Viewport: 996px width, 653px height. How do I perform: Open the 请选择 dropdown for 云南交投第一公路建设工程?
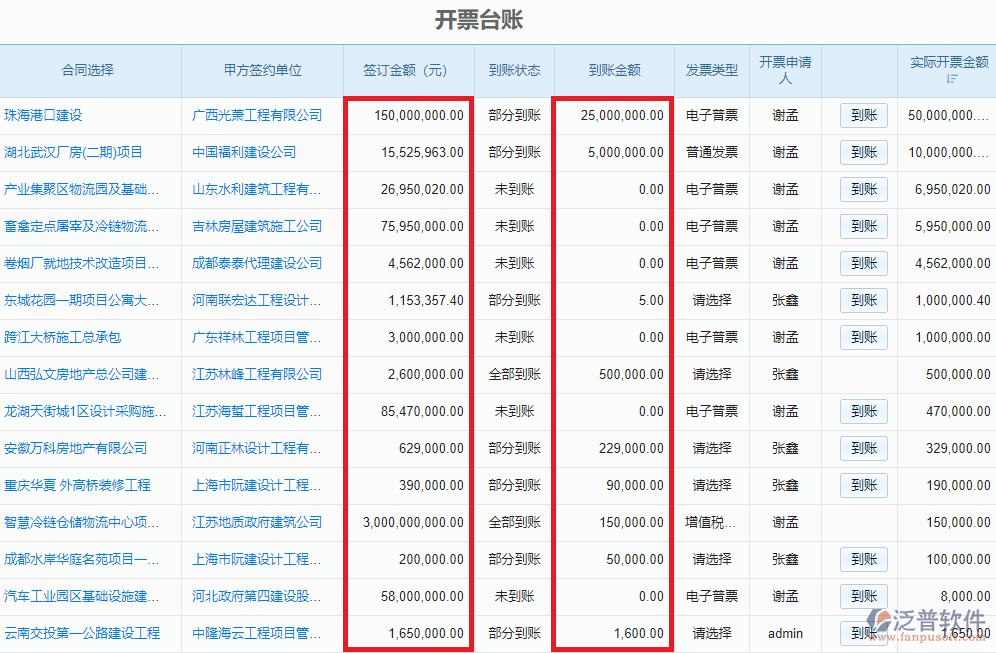(x=710, y=633)
